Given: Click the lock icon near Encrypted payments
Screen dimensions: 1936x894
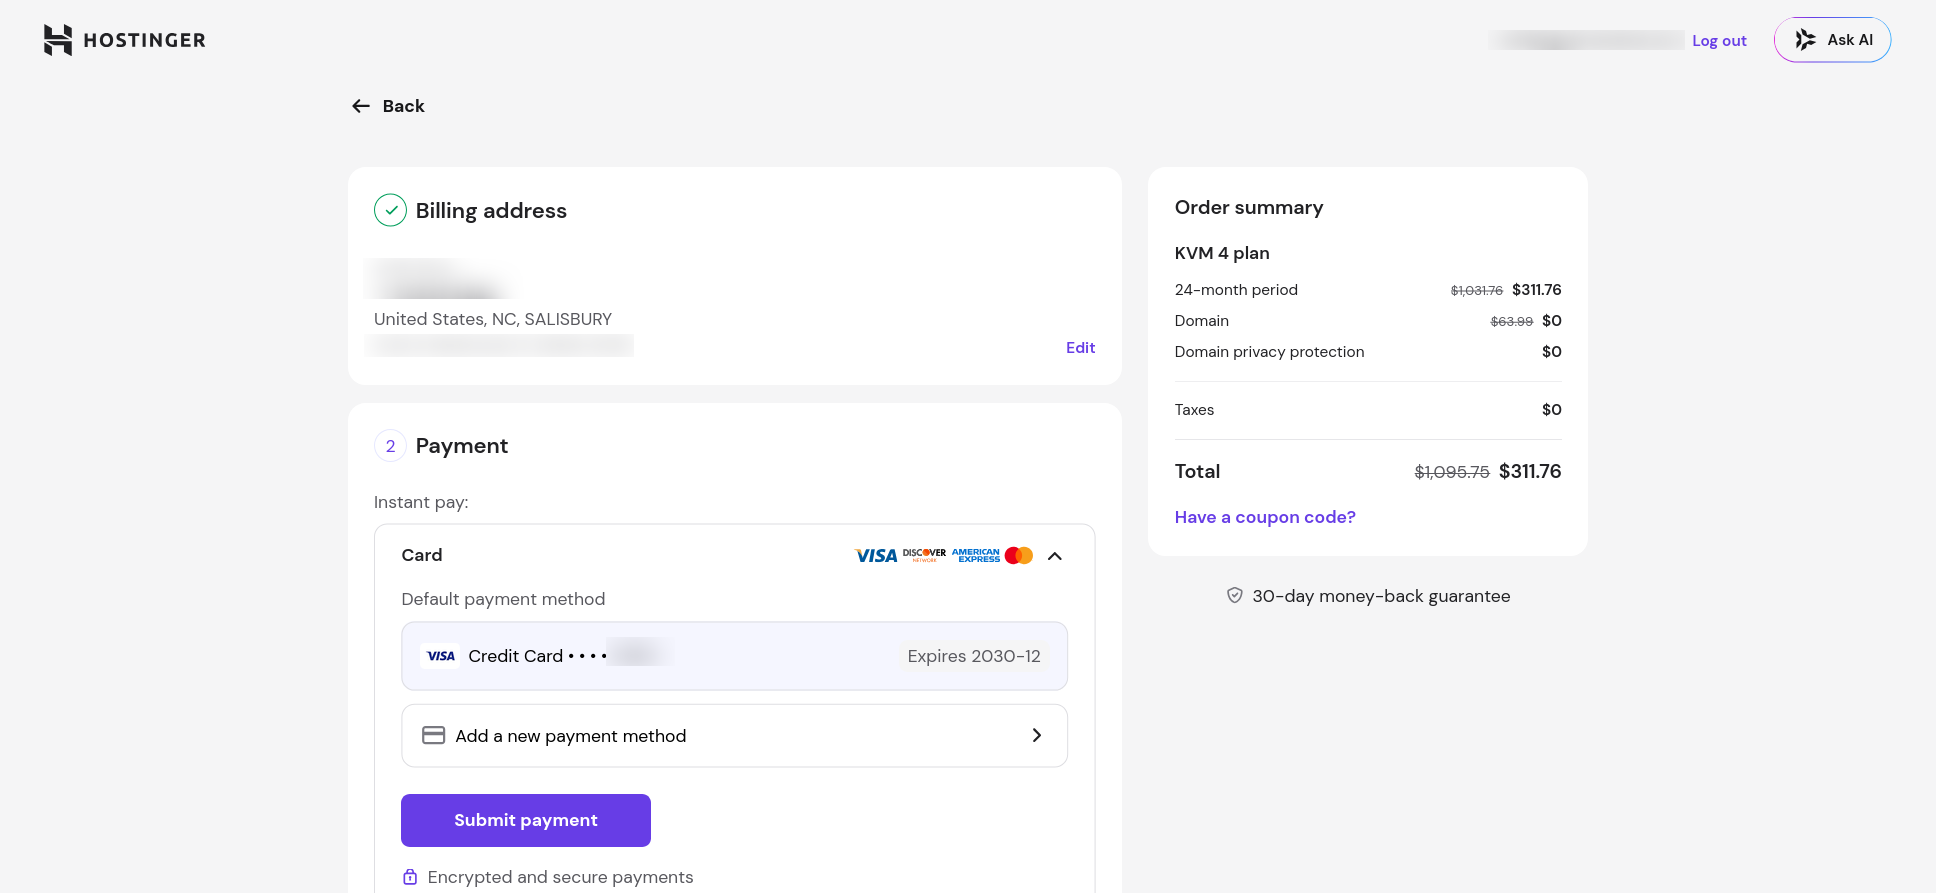Looking at the screenshot, I should [410, 877].
